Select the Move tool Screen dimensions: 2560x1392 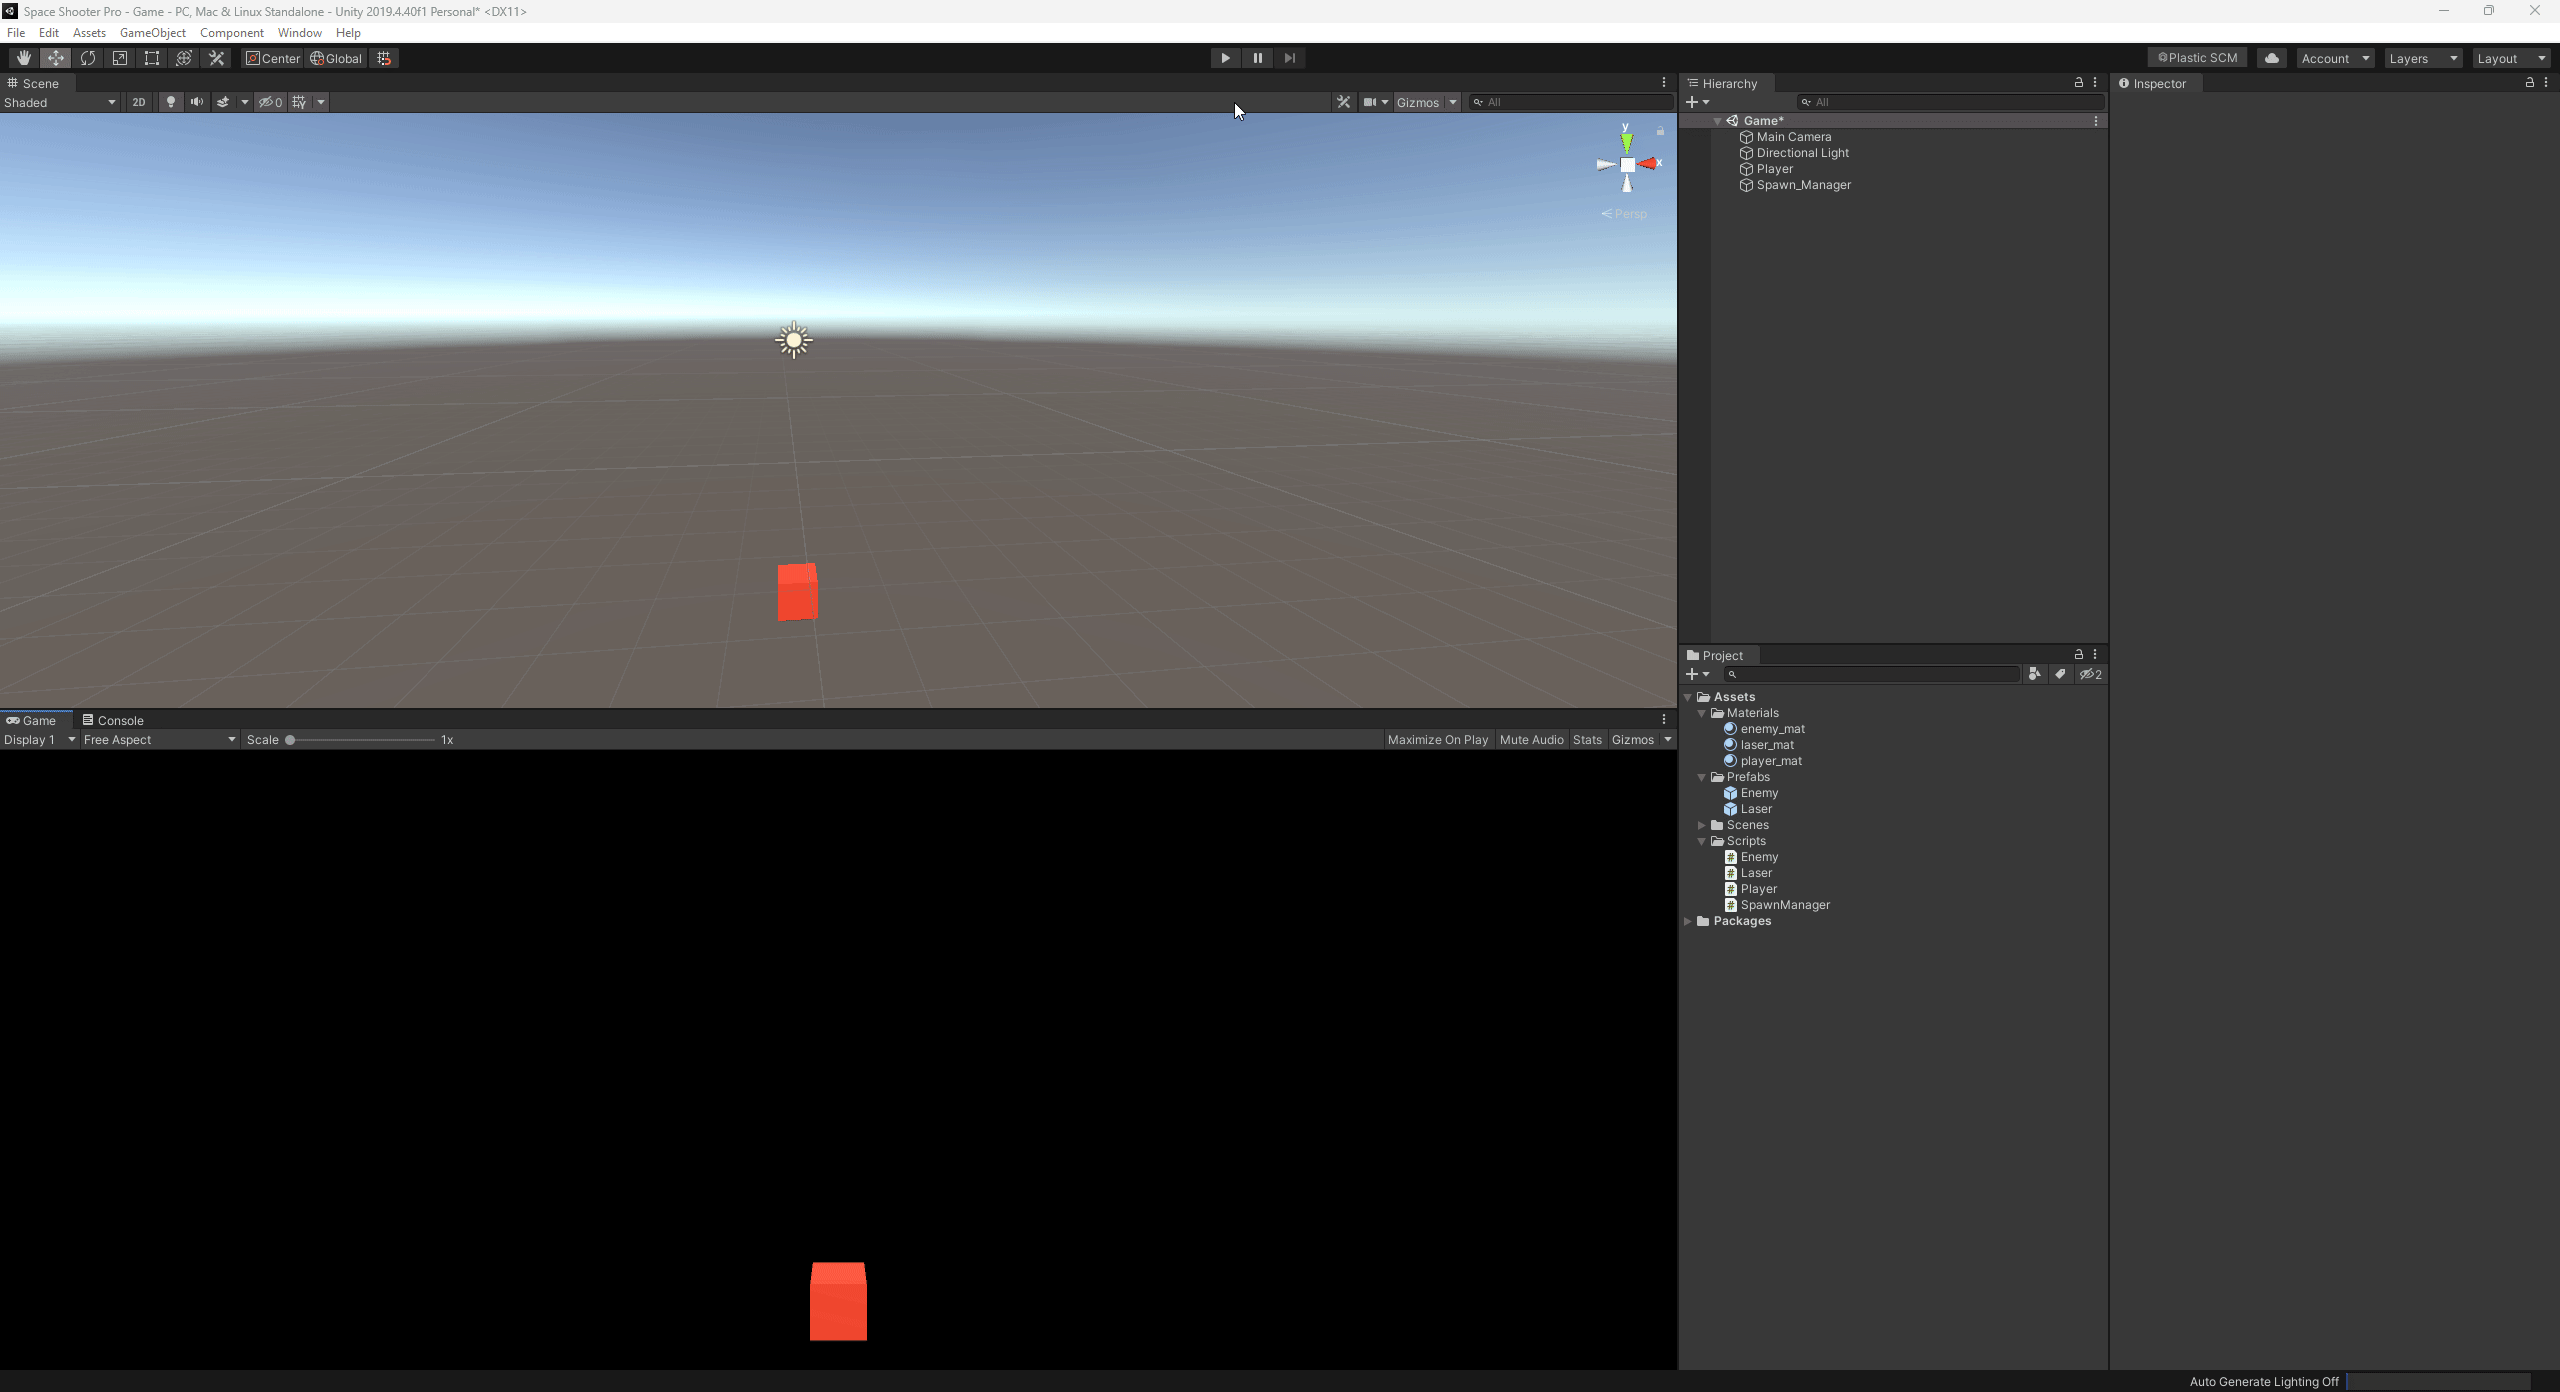[x=56, y=58]
